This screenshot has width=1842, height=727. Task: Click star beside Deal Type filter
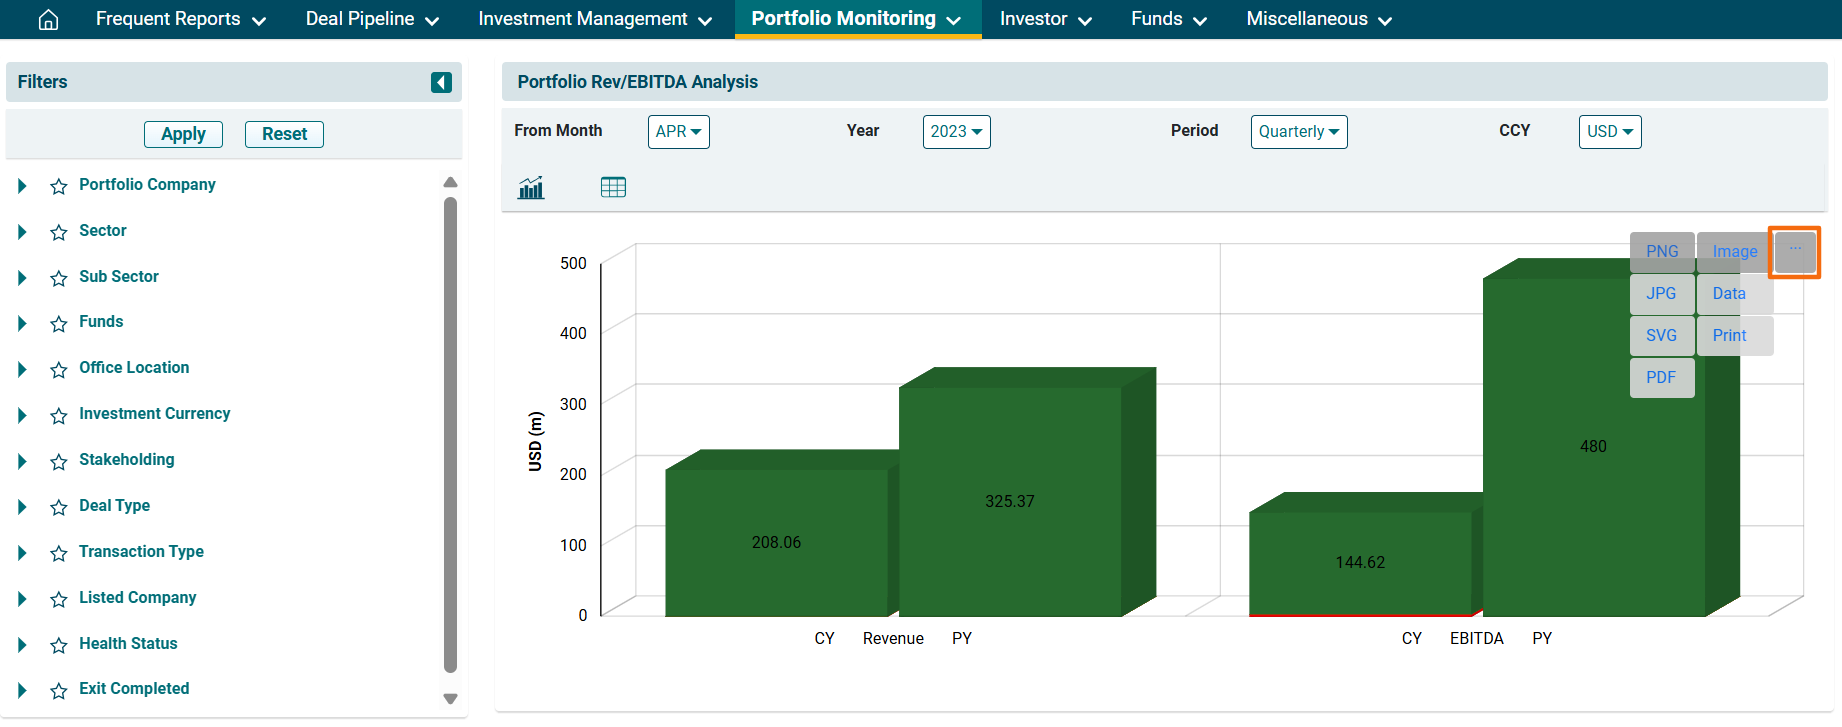(x=59, y=507)
